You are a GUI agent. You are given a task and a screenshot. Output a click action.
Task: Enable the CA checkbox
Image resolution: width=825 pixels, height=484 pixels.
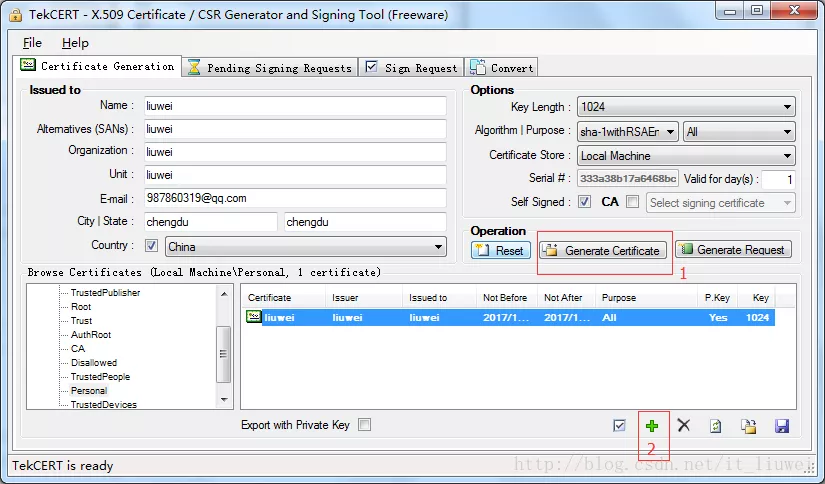[x=632, y=203]
